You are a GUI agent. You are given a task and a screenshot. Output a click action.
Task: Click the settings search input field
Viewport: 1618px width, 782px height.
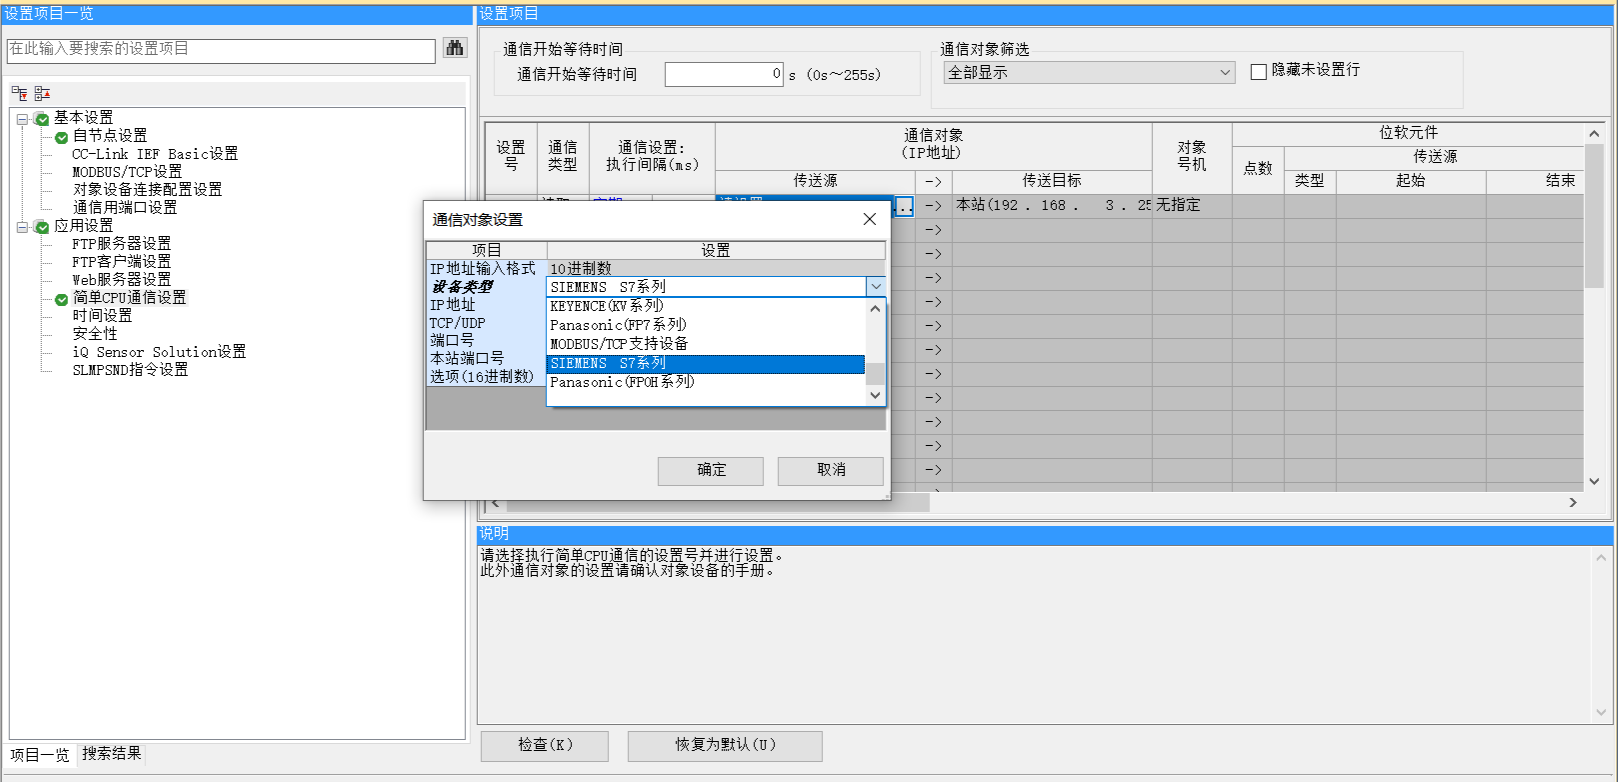click(221, 49)
